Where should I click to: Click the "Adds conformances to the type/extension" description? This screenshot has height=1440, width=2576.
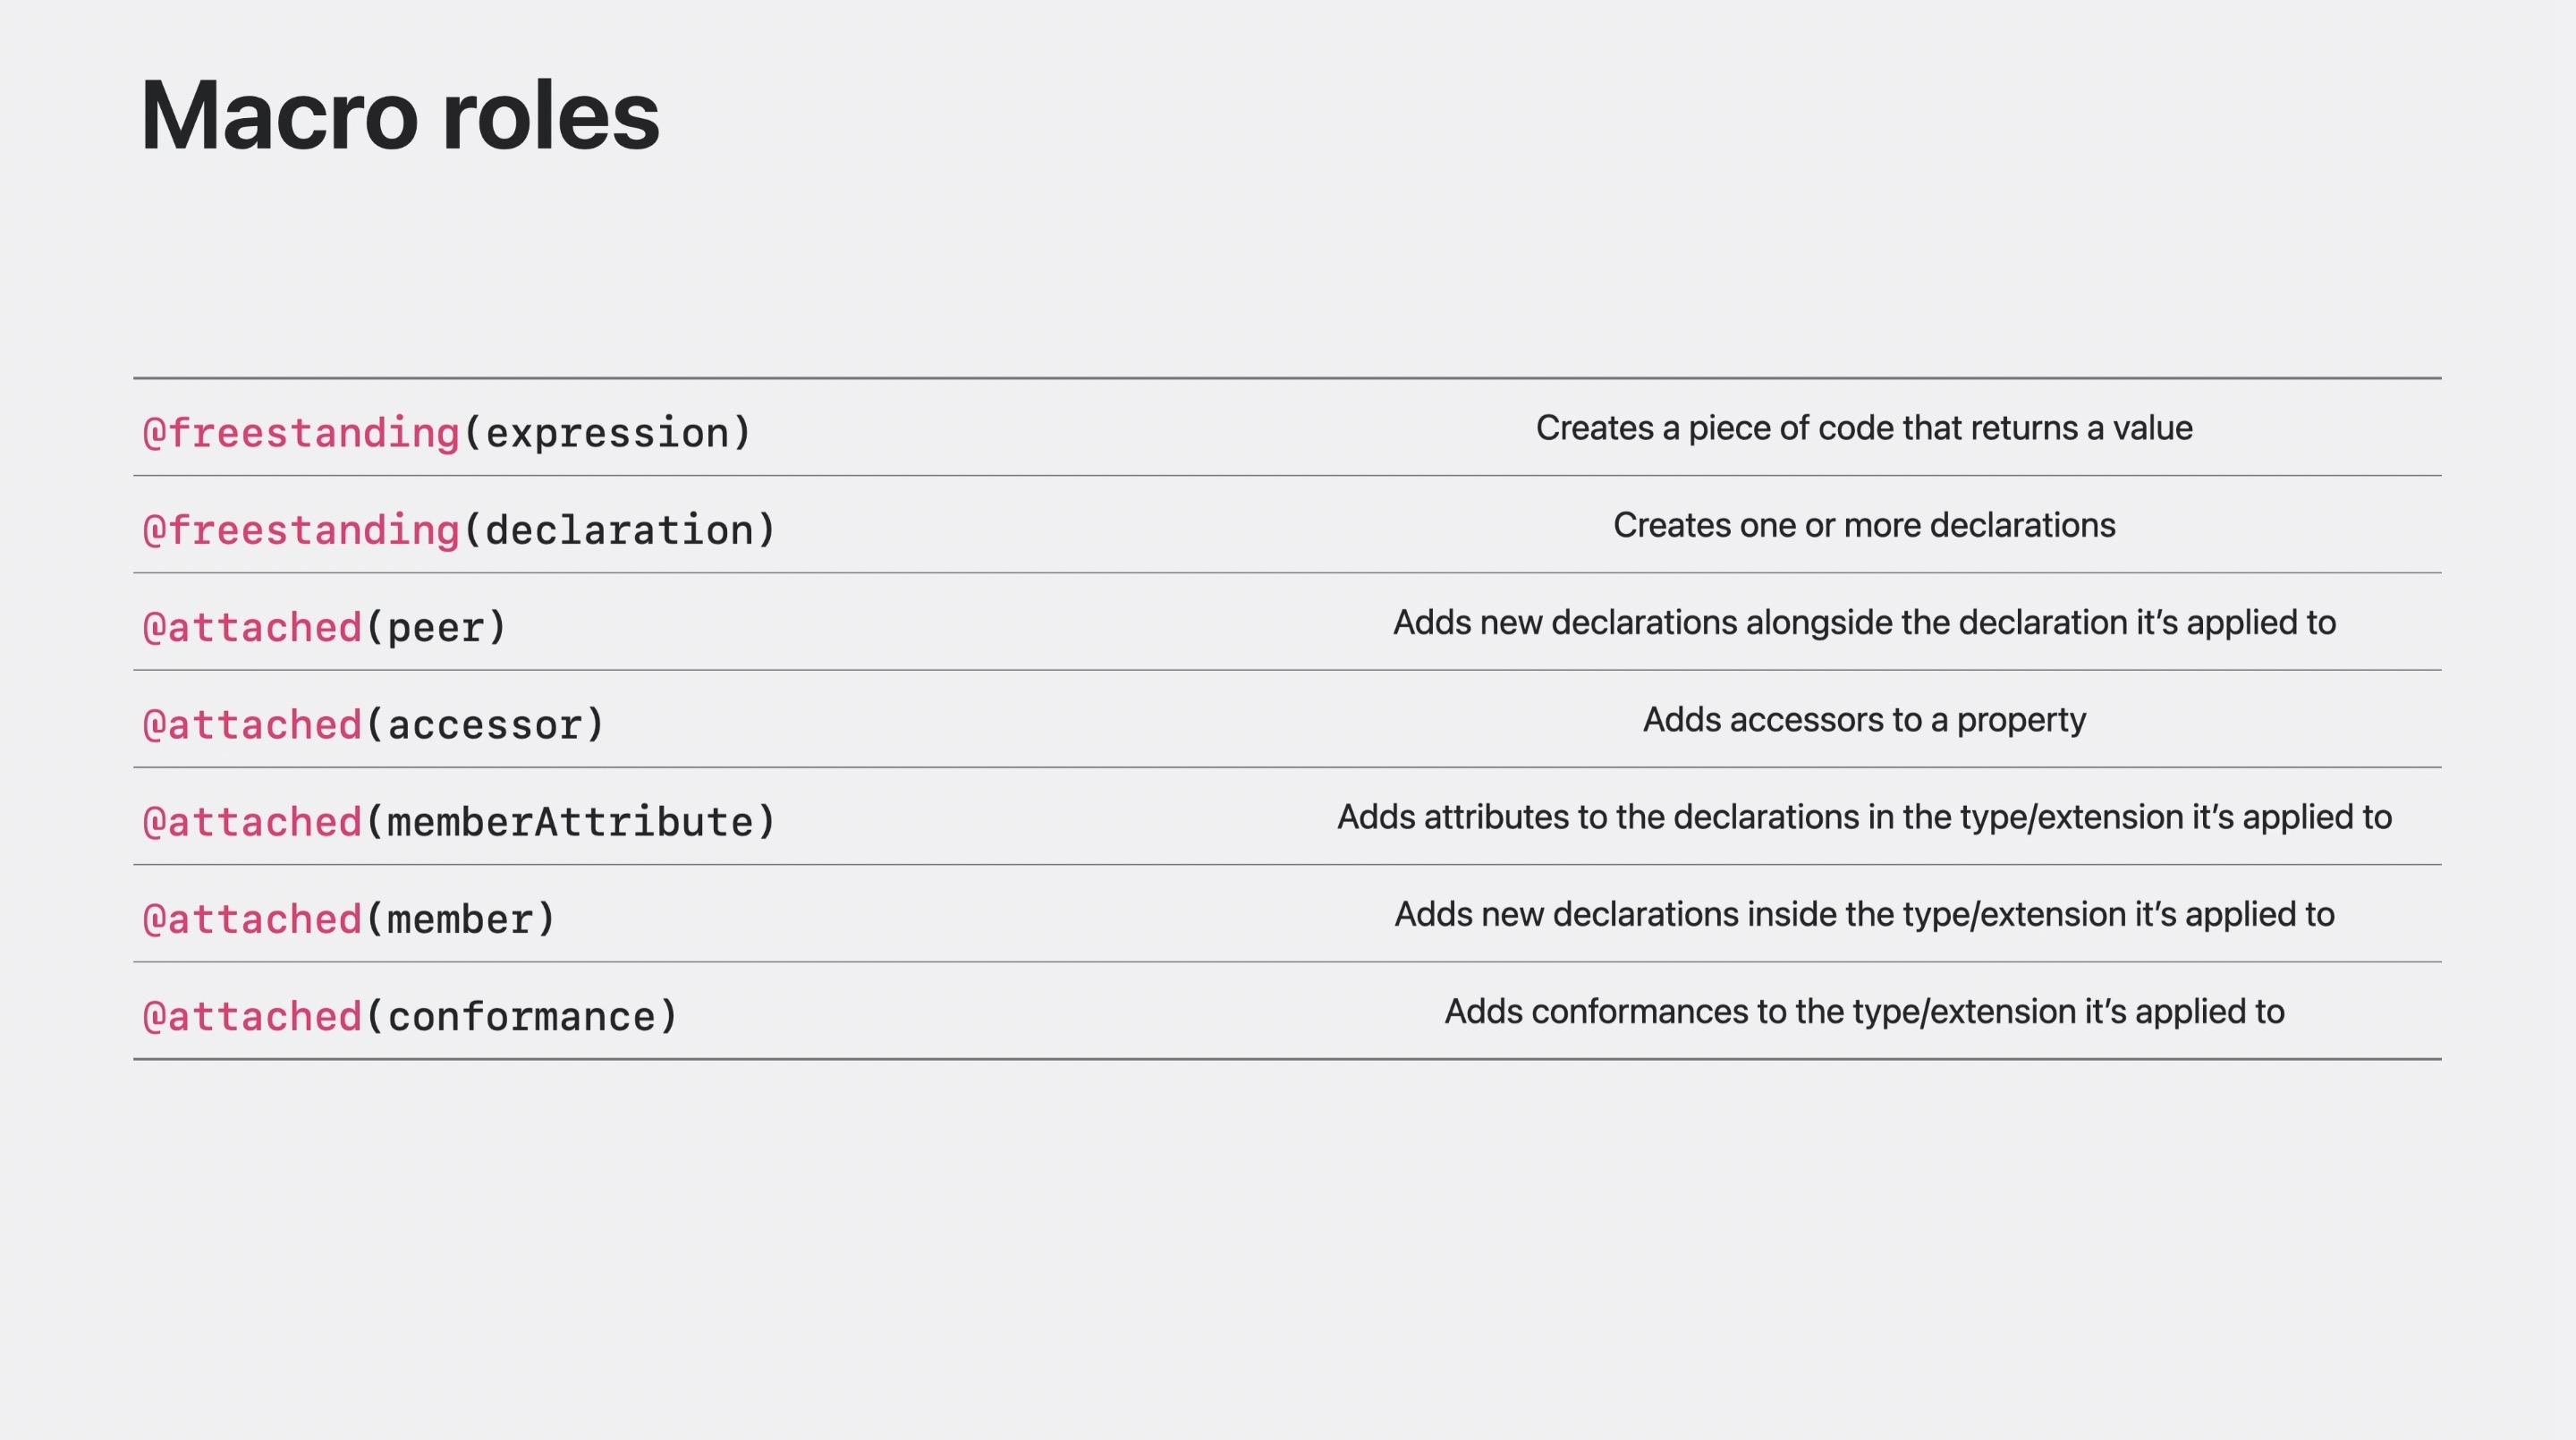(1864, 1011)
